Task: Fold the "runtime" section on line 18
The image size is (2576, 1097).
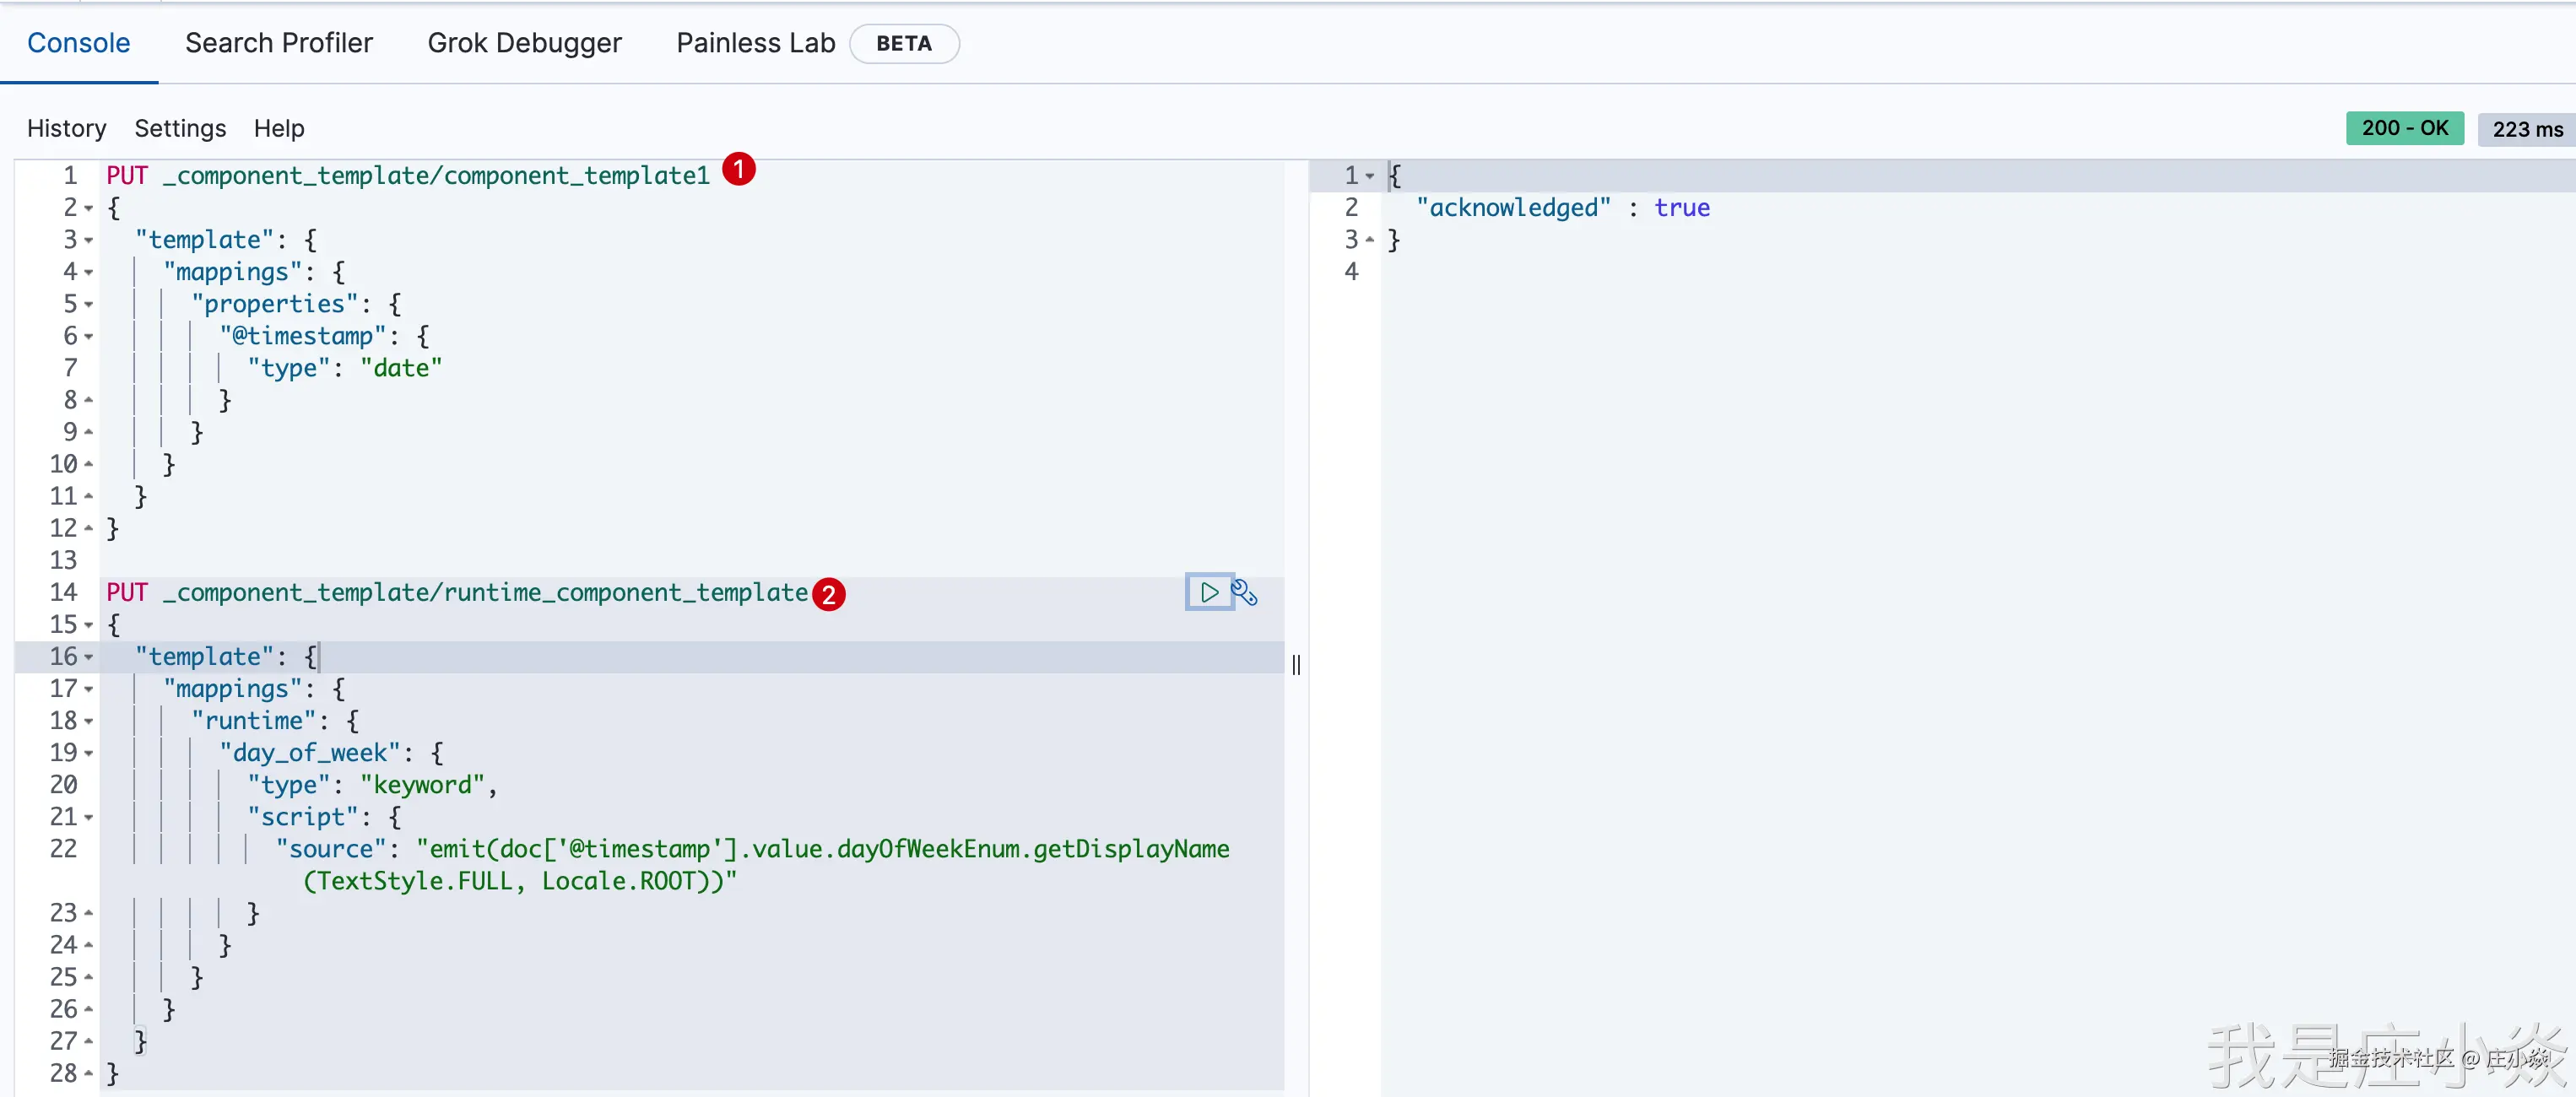Action: coord(89,721)
